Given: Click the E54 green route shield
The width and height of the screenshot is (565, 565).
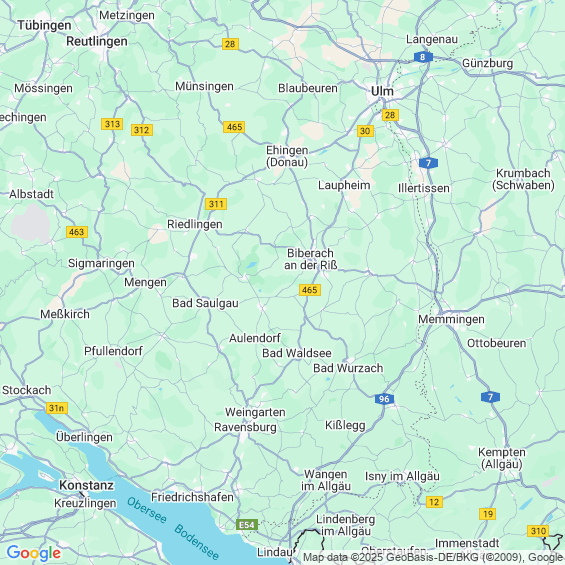Looking at the screenshot, I should [x=247, y=525].
